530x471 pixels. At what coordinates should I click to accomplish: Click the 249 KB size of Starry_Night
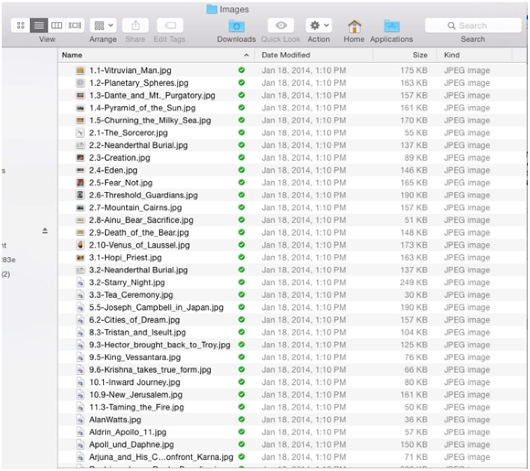coord(414,282)
